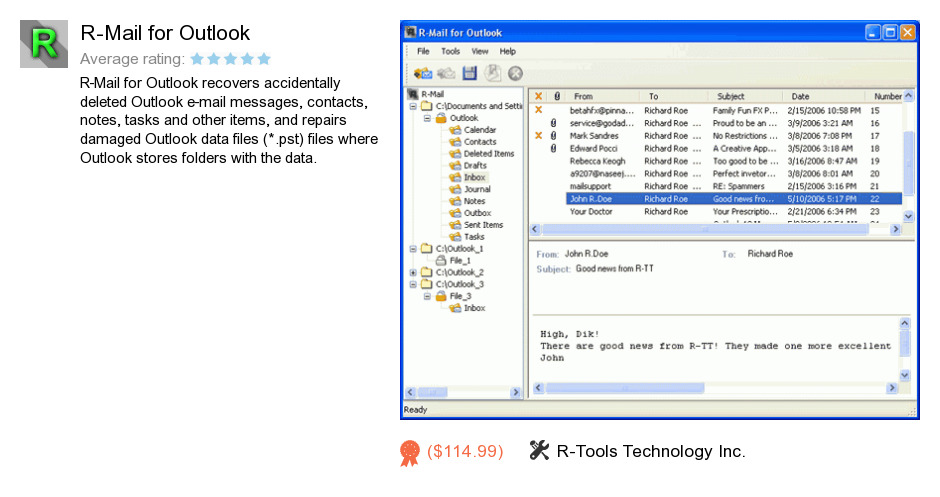Click the gray circular stop icon
This screenshot has width=940, height=497.
pos(516,73)
